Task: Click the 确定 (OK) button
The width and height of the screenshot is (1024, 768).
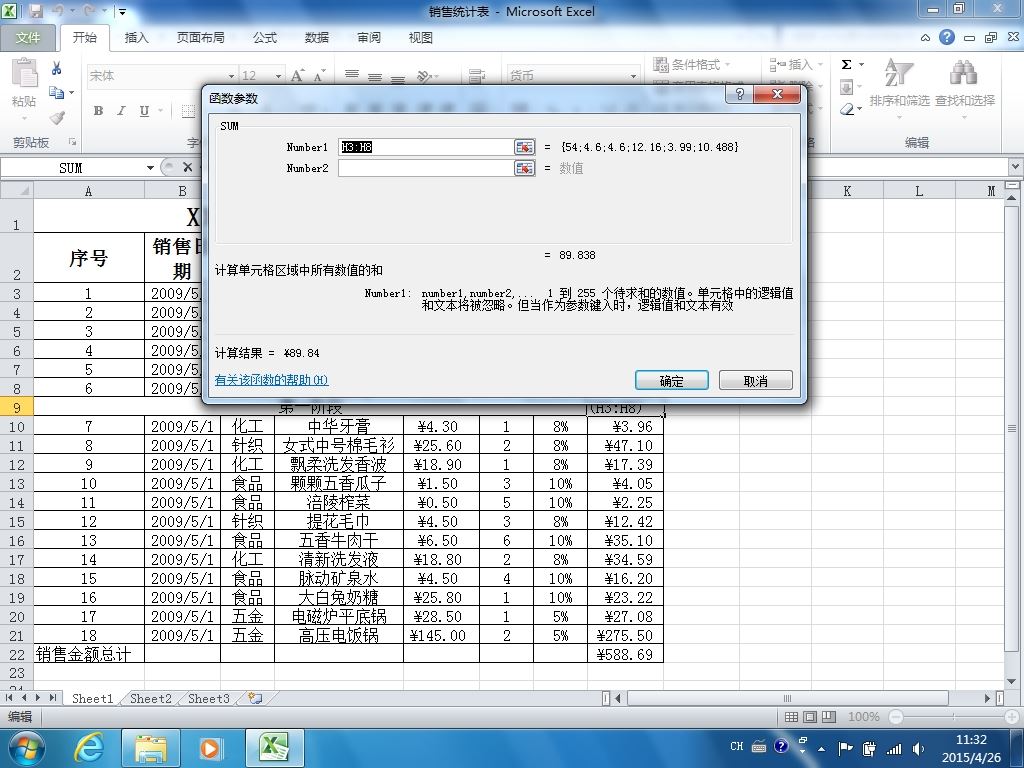Action: coord(671,381)
